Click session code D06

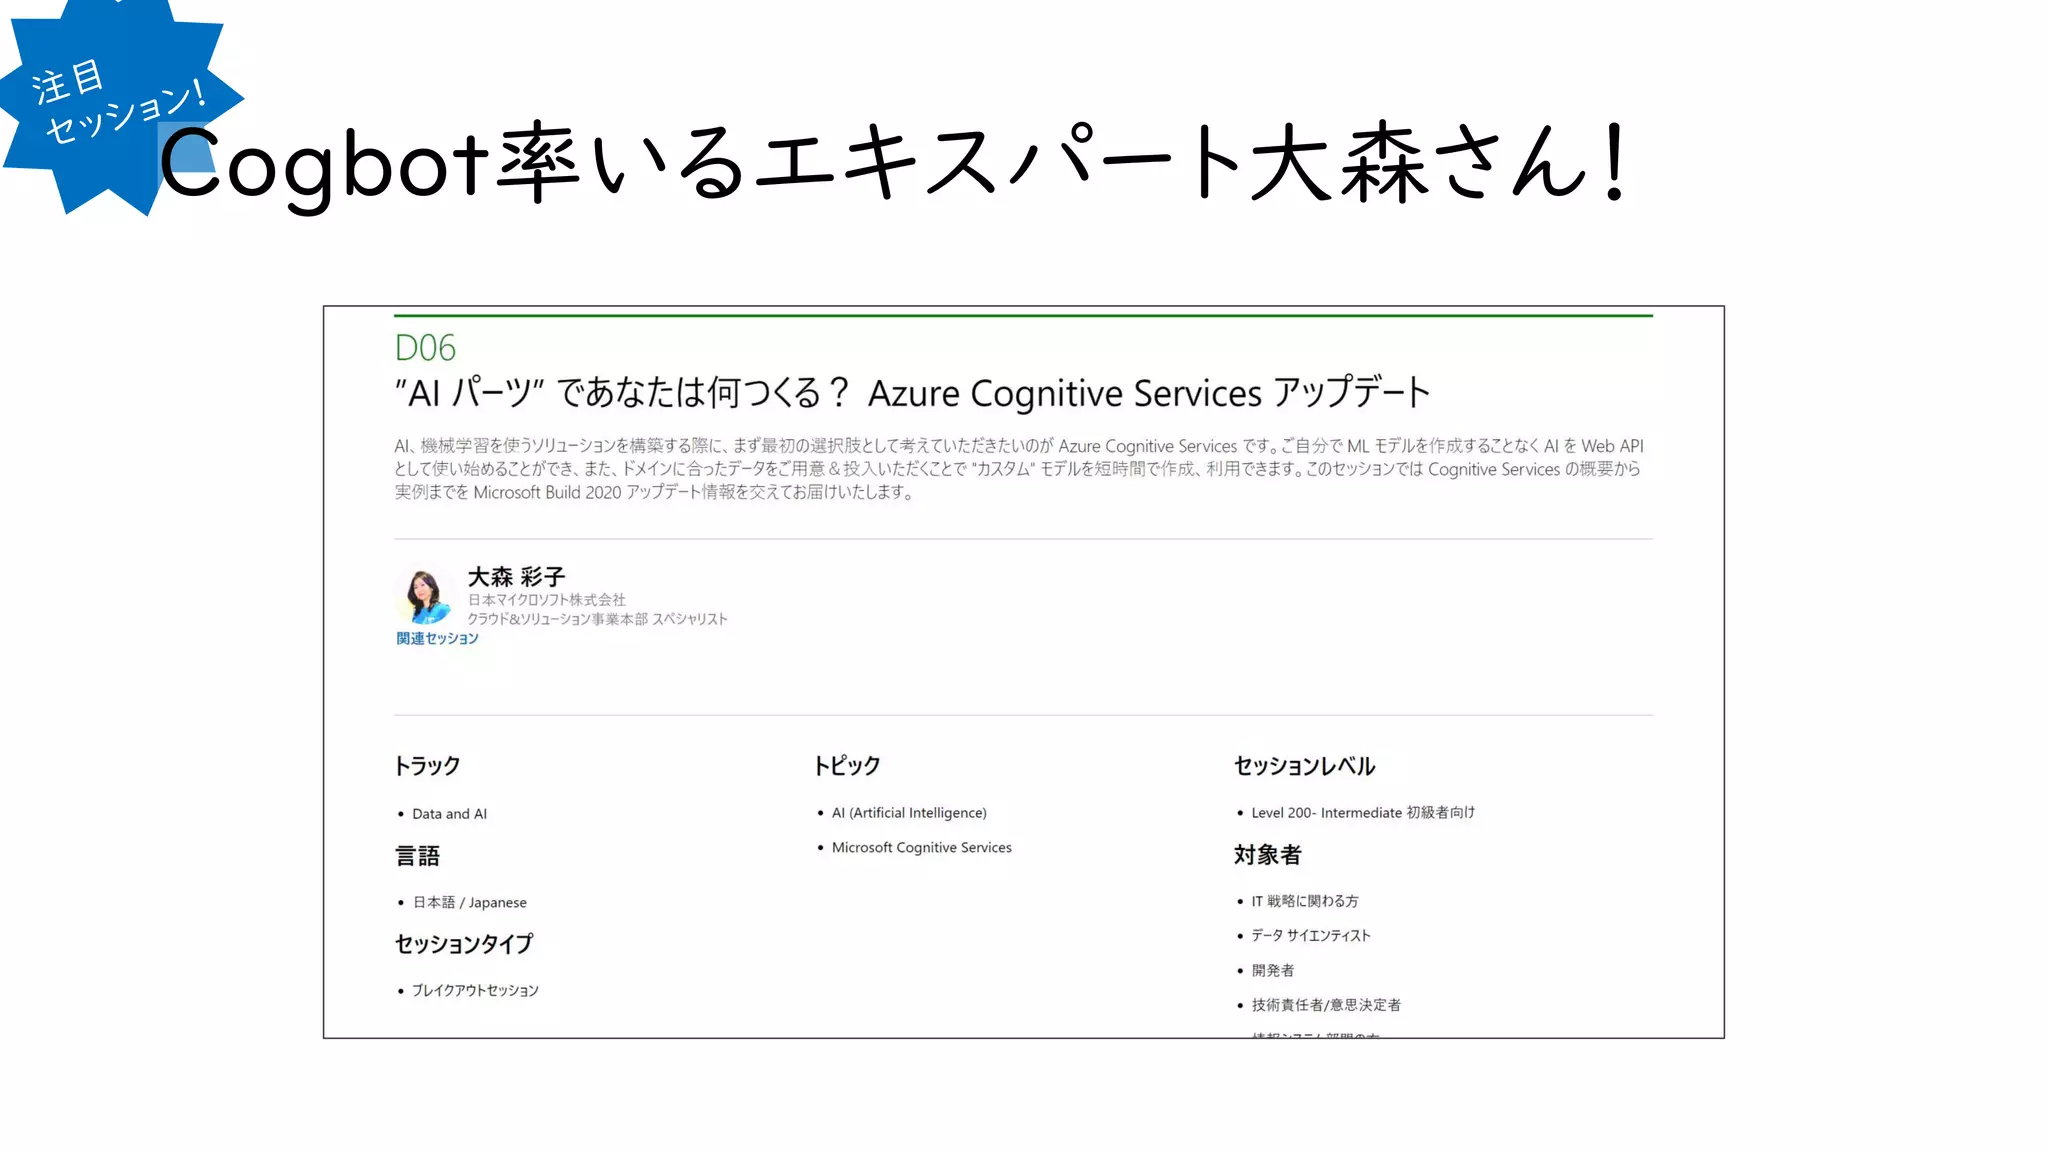(425, 348)
